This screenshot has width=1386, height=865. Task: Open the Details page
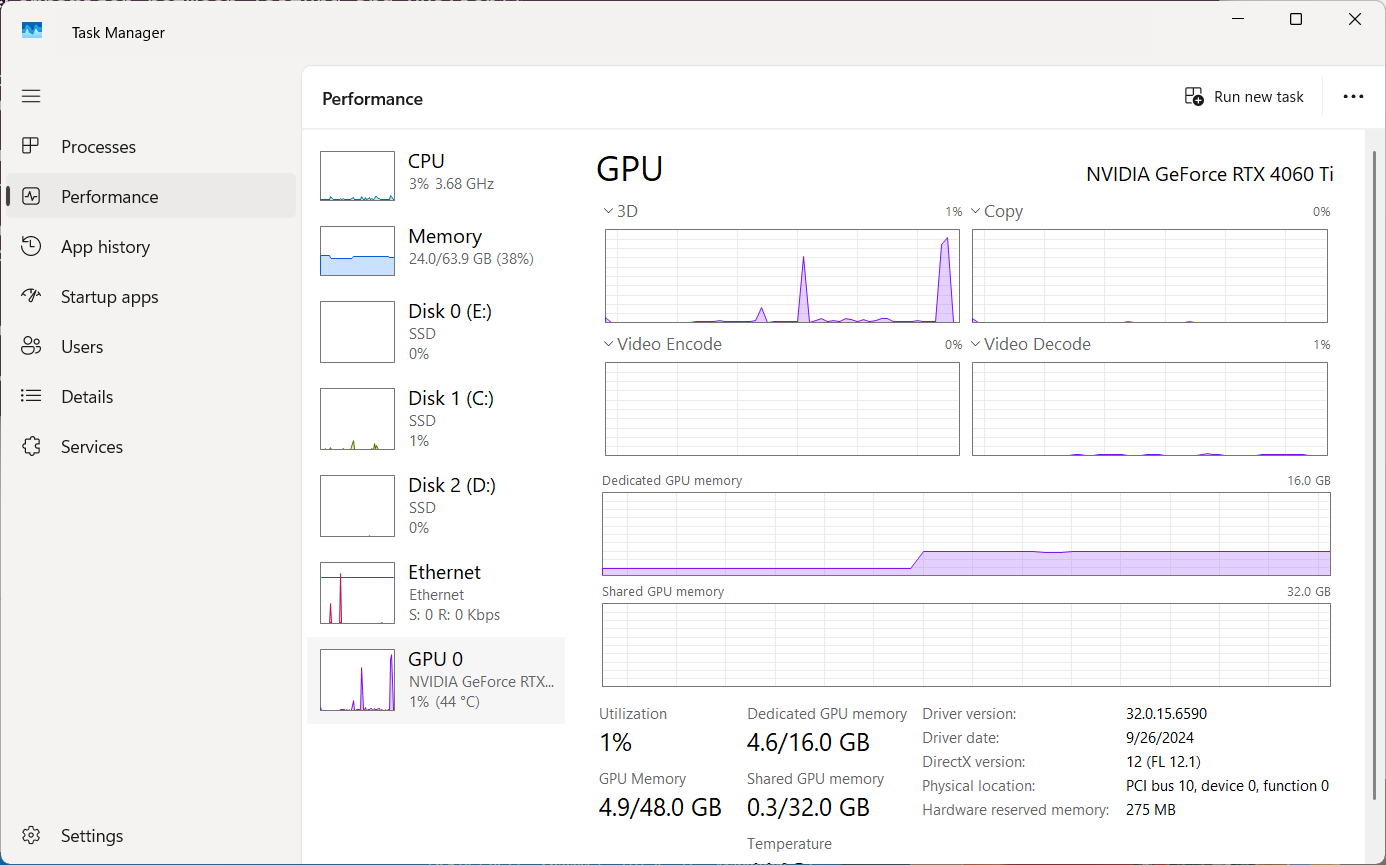(150, 396)
